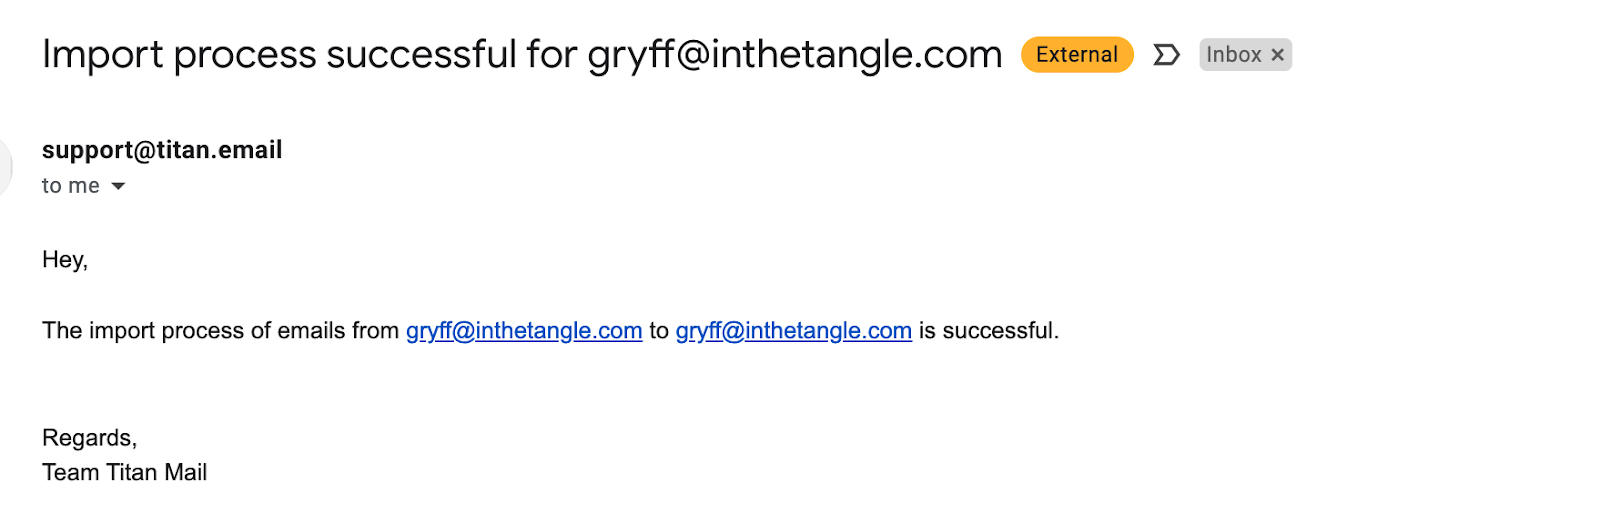Screen dimensions: 1600x524
Task: Click the "Hey," greeting line
Action: [65, 260]
